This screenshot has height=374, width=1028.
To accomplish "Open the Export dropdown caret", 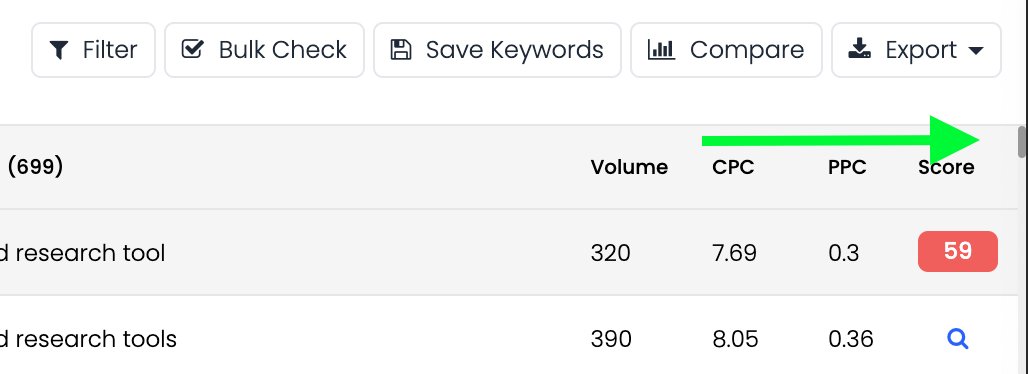I will pos(976,51).
